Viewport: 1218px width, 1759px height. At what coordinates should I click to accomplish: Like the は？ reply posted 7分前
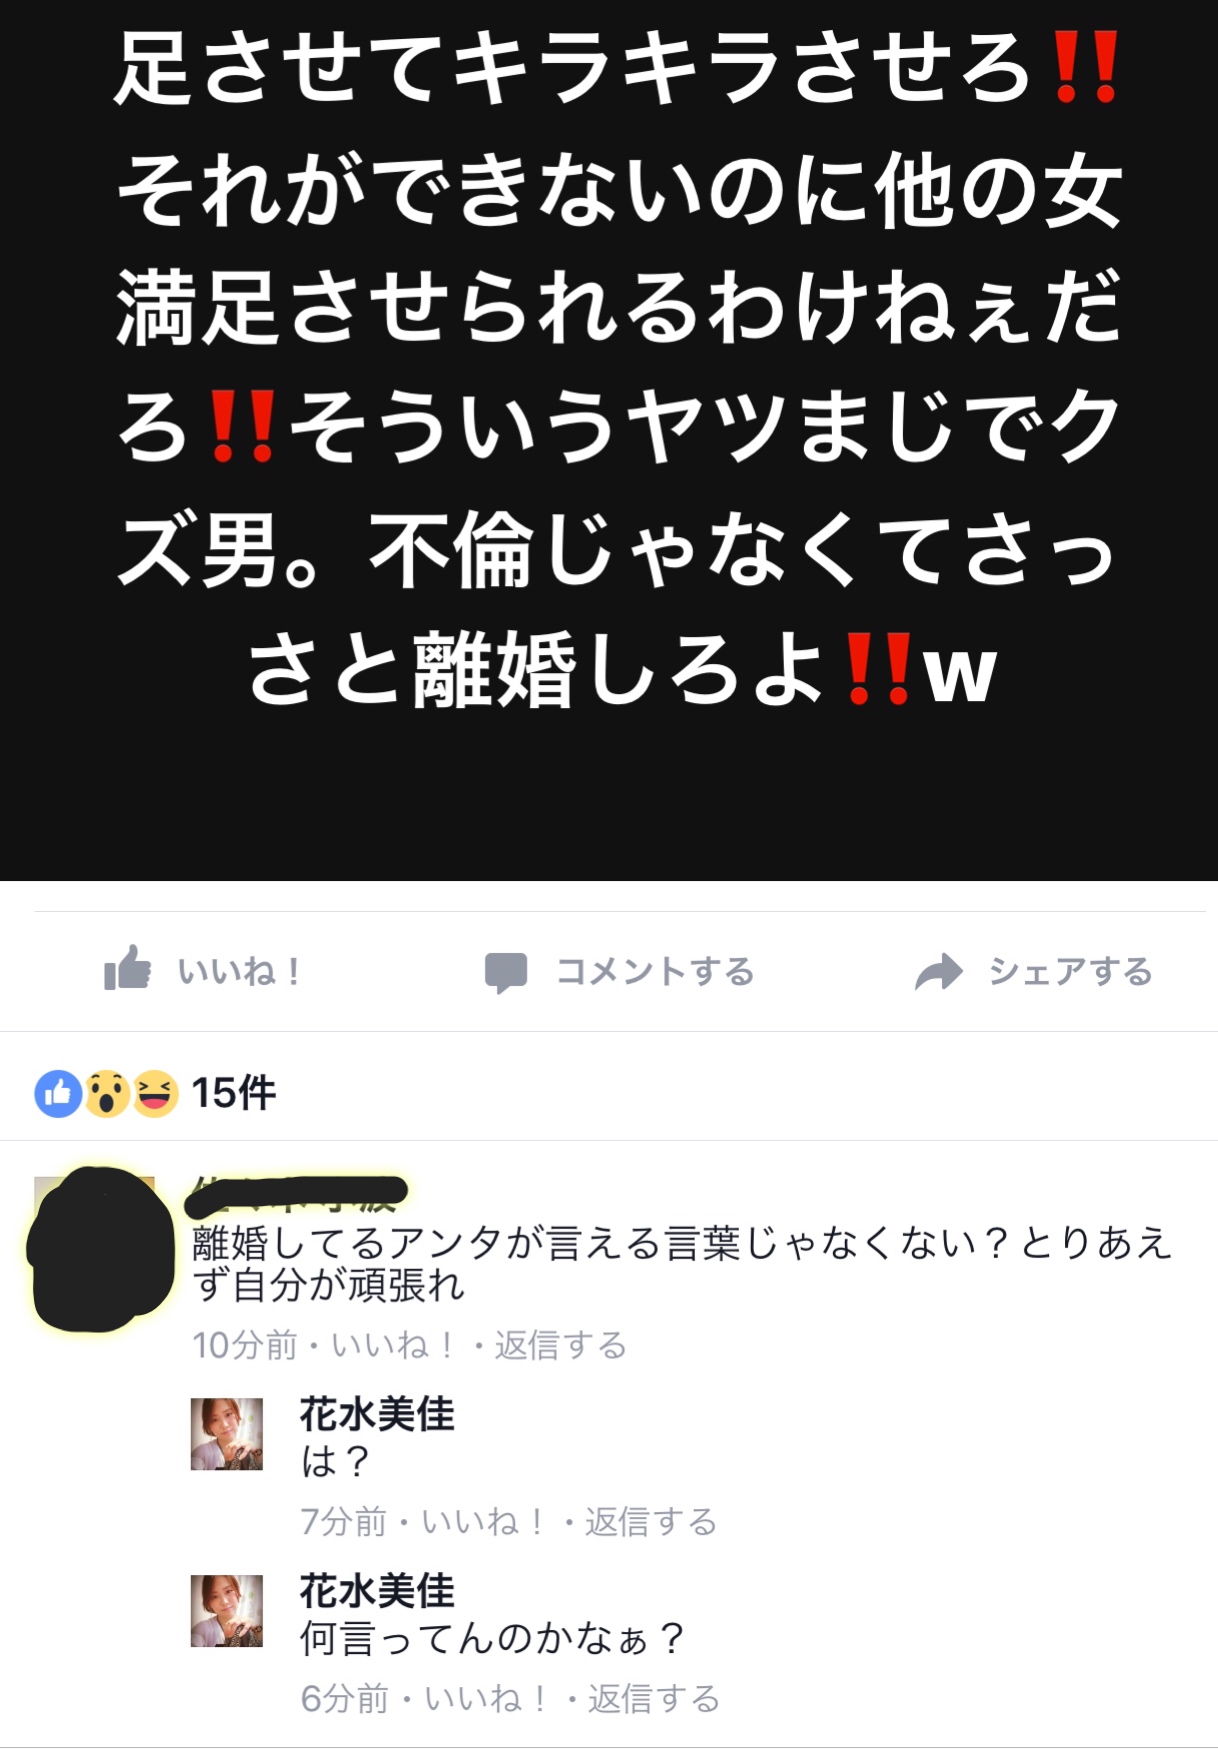483,1522
